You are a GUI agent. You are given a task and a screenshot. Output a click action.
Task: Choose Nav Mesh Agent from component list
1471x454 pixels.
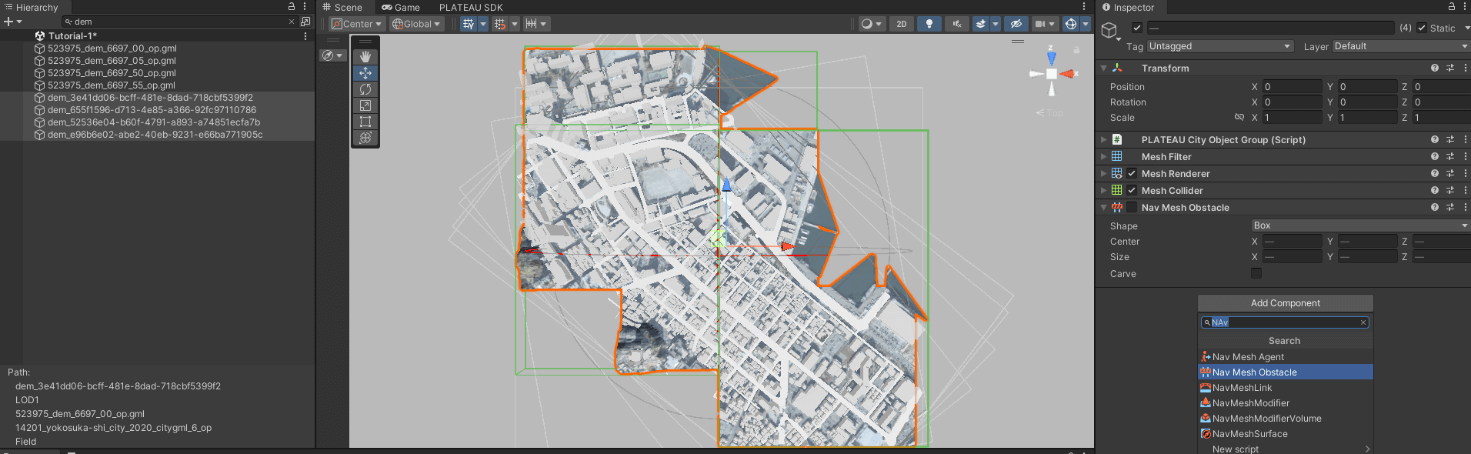click(1285, 357)
